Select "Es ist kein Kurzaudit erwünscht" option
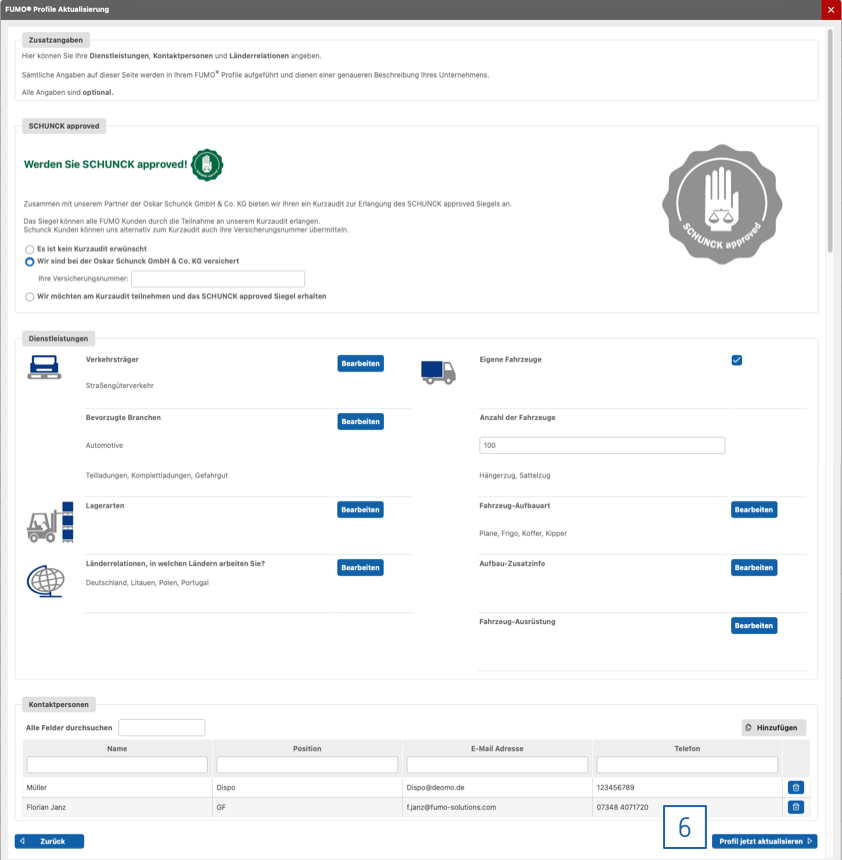 point(30,249)
